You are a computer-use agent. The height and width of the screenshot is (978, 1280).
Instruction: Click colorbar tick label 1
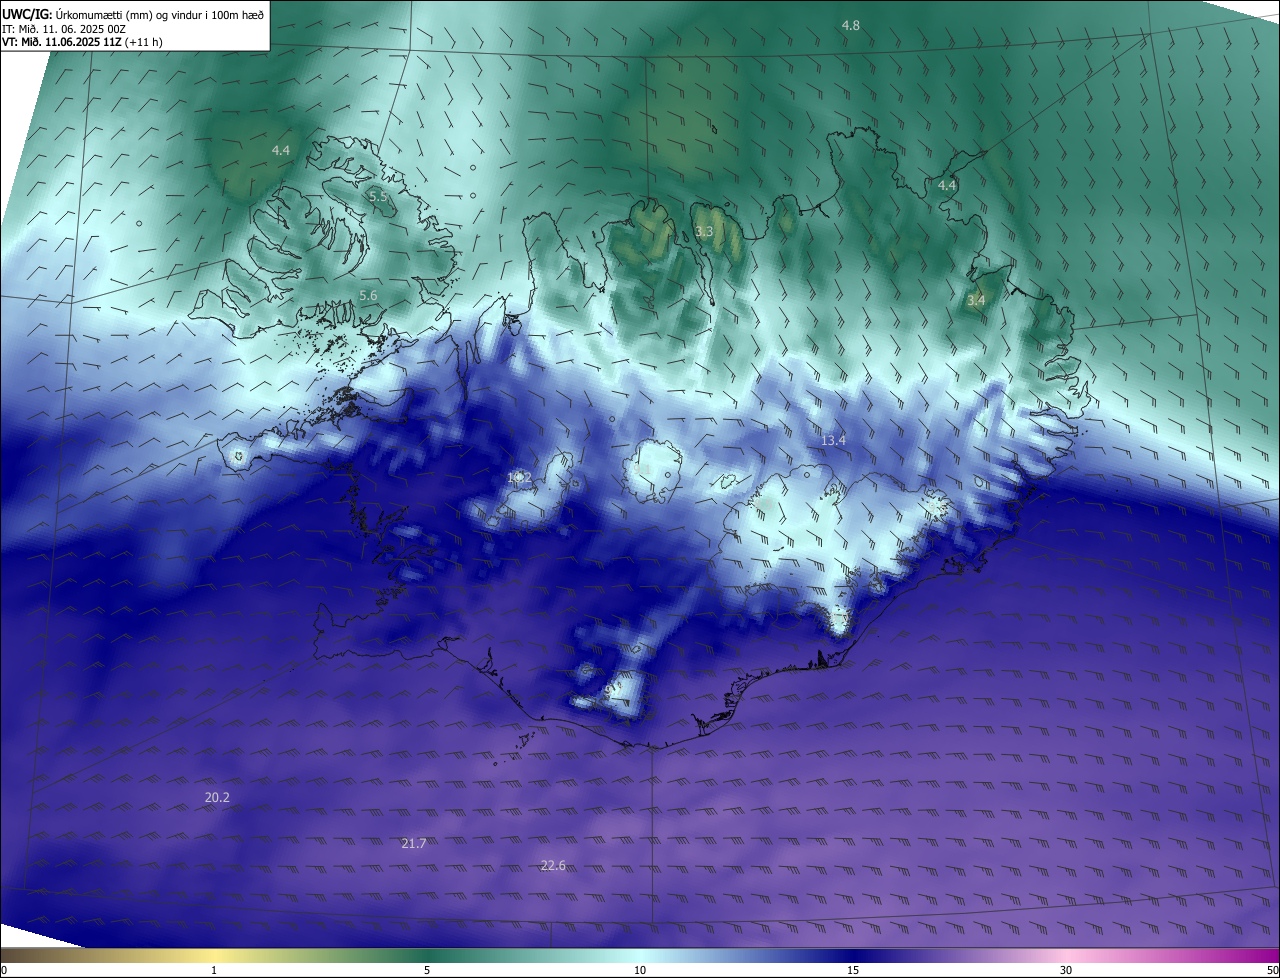click(214, 970)
